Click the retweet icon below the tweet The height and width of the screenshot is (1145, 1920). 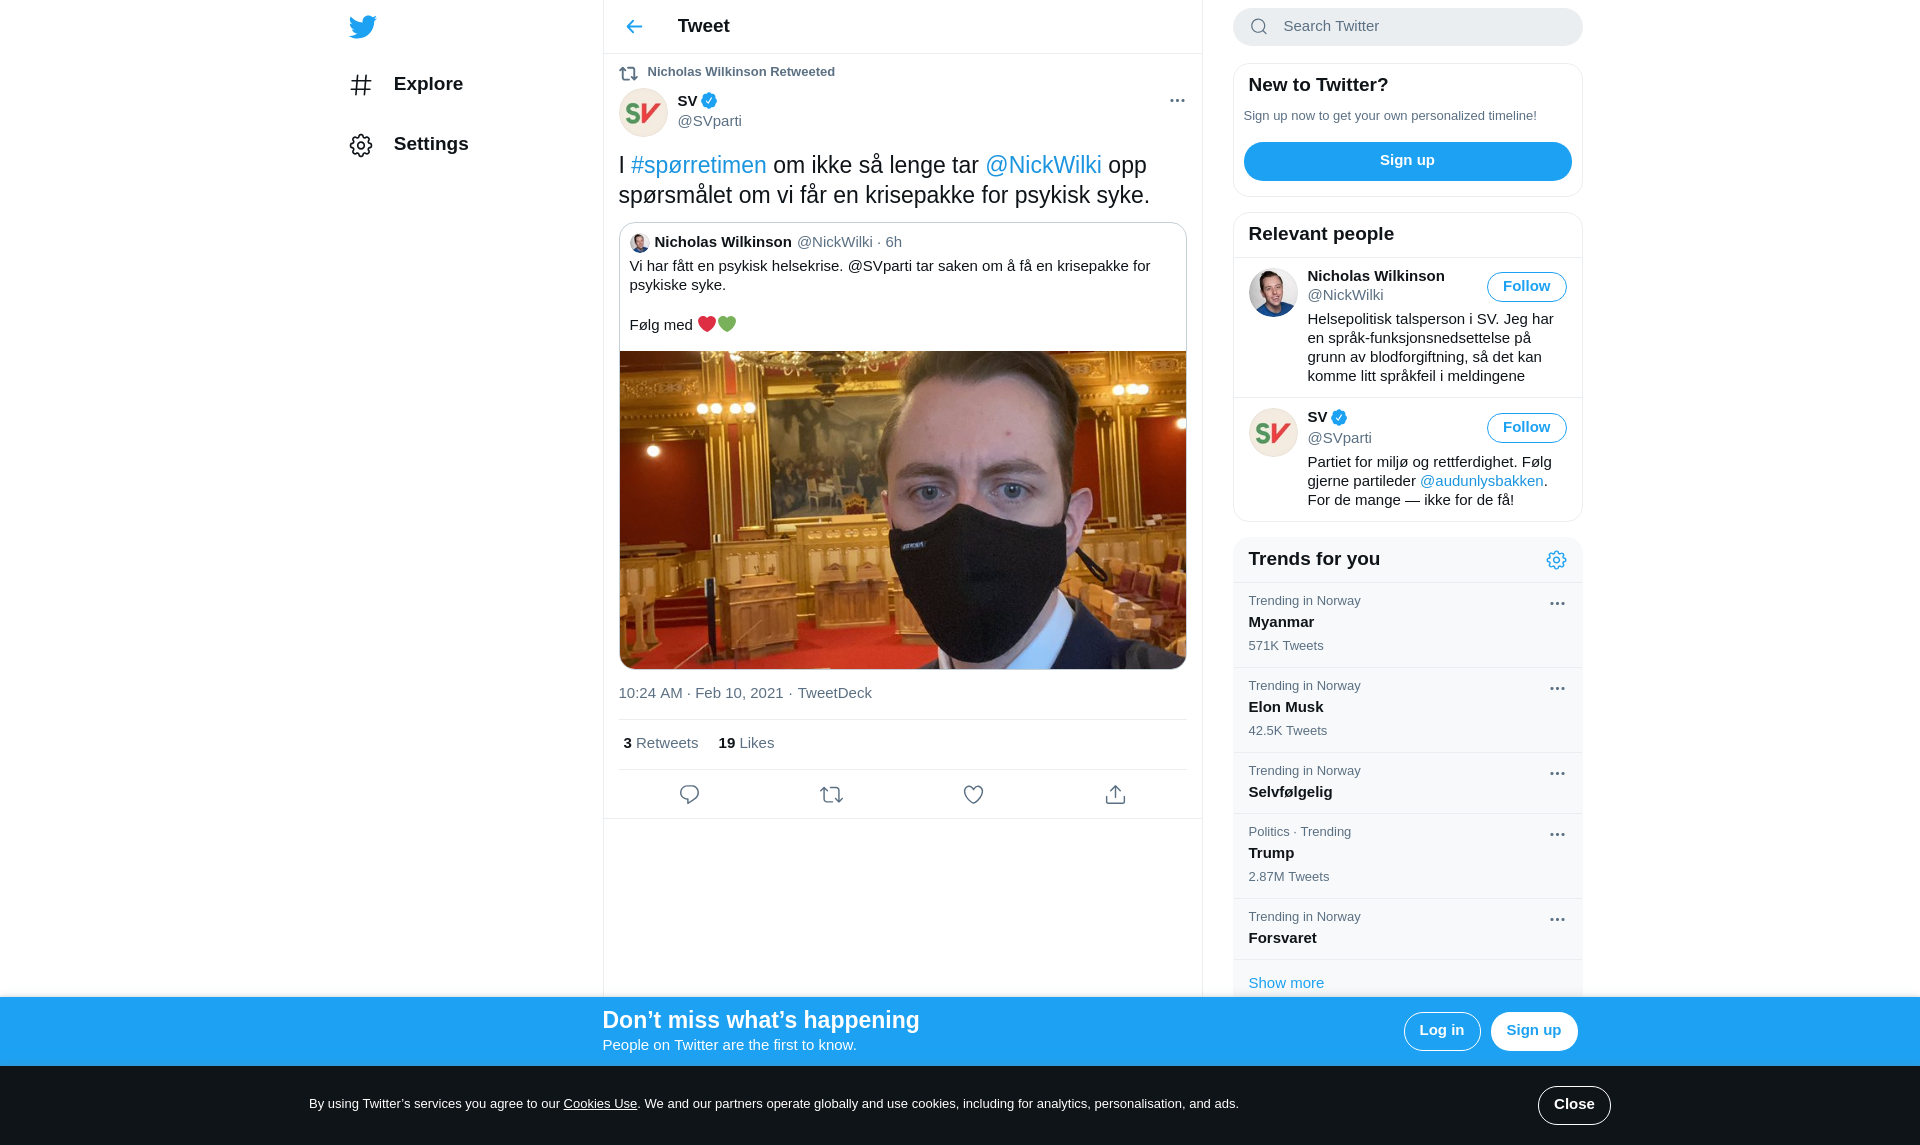click(831, 794)
